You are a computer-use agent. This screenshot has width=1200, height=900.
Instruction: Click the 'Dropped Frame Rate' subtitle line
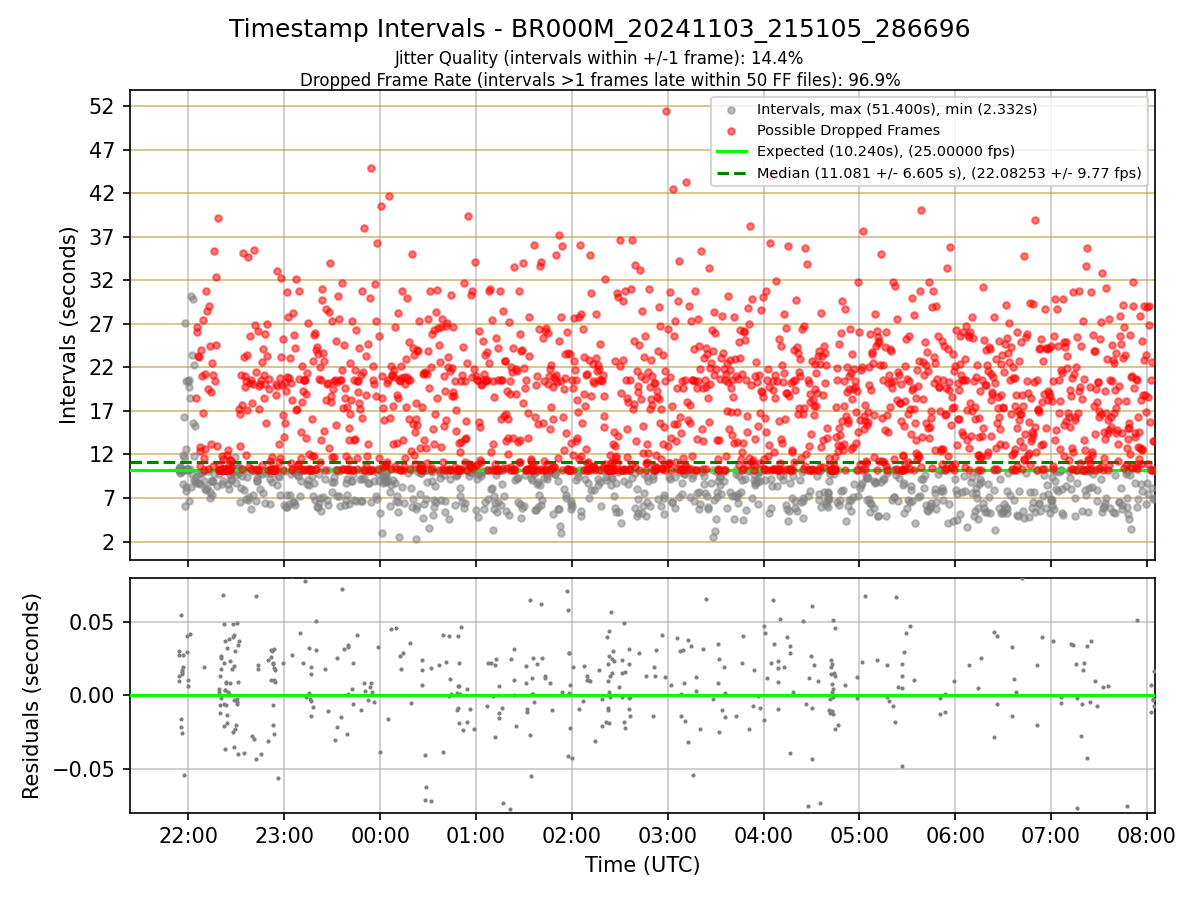tap(600, 79)
